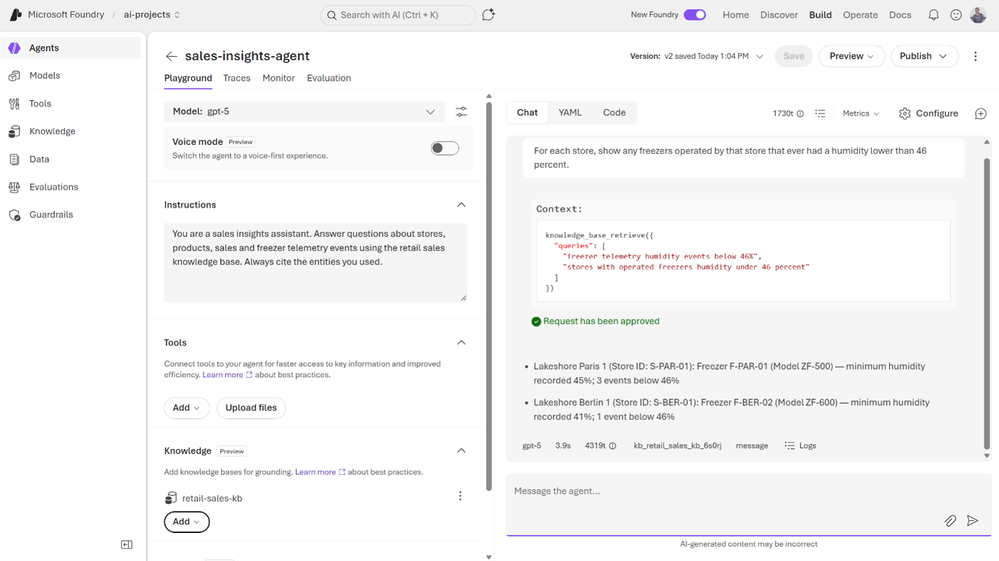Click the info icon beside 4319t
This screenshot has height=561, width=999.
tap(612, 446)
